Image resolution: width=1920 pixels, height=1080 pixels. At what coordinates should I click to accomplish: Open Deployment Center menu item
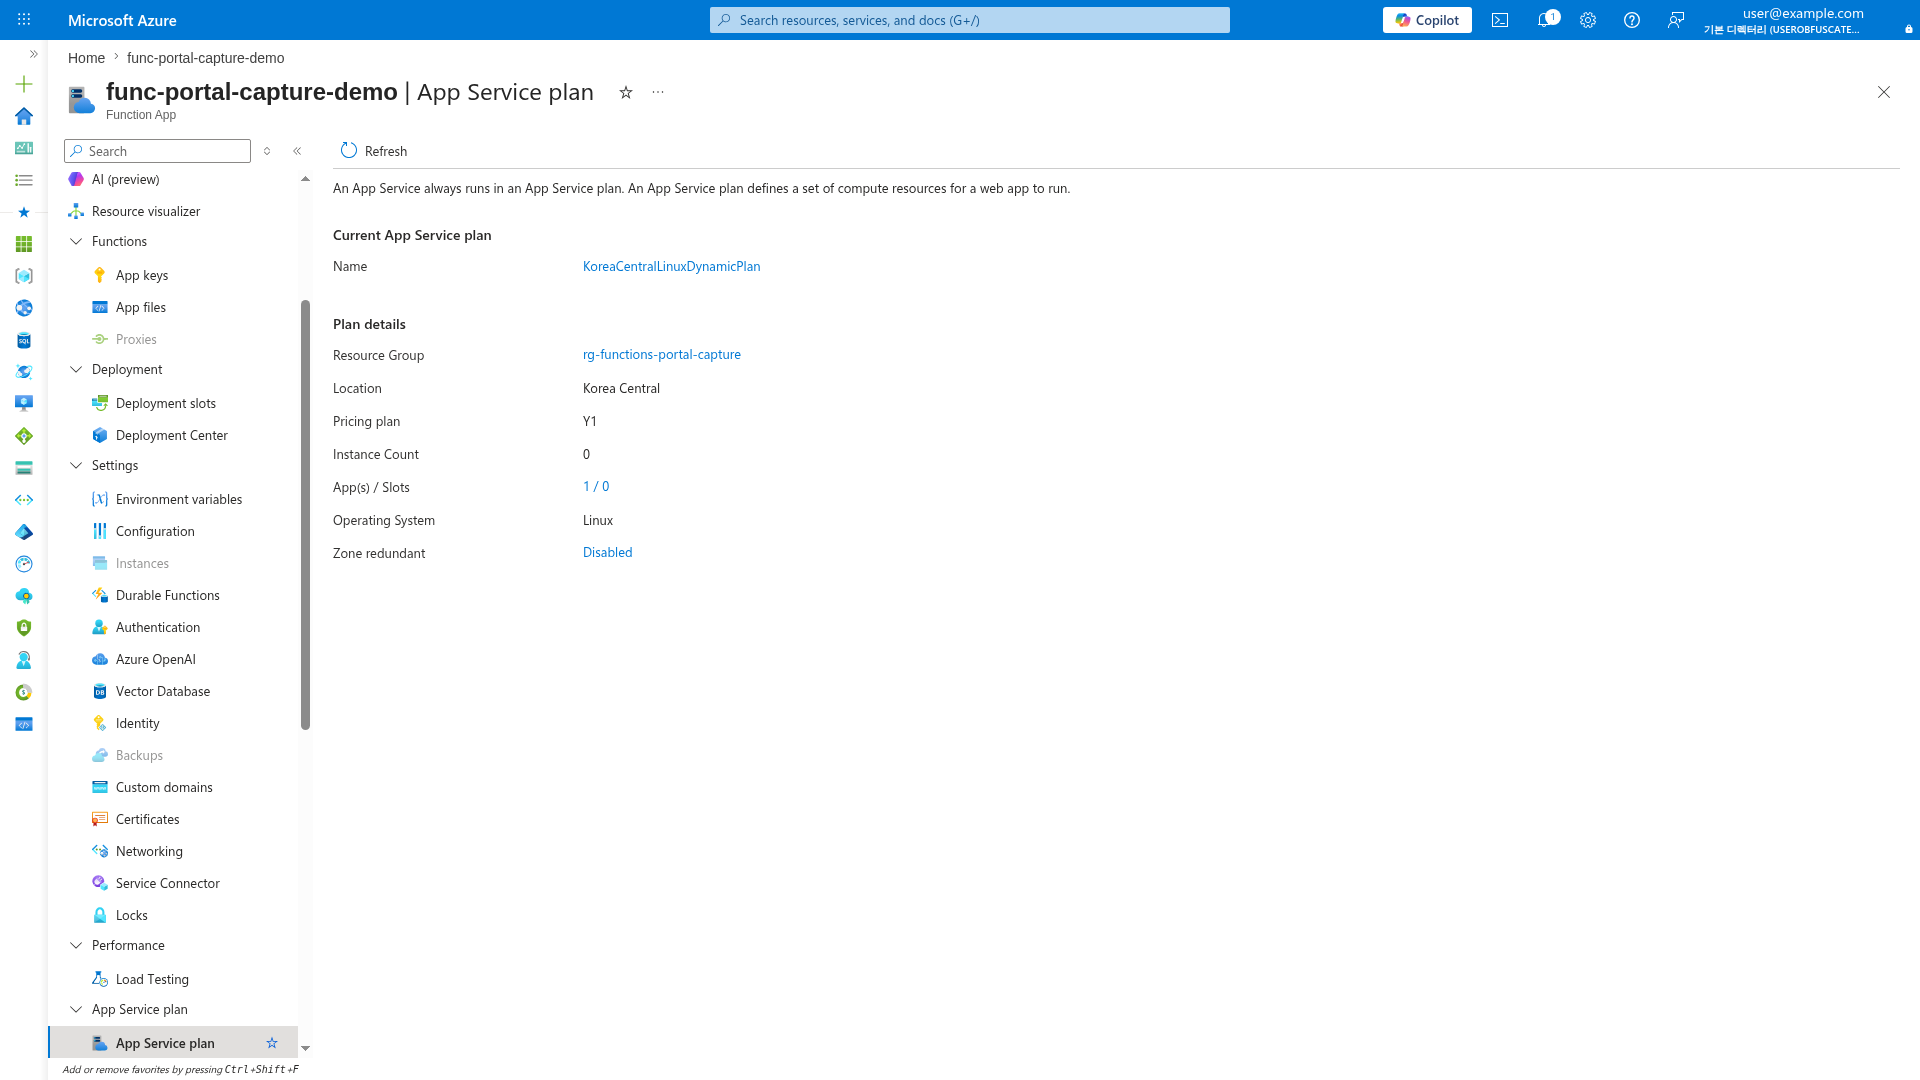click(173, 435)
